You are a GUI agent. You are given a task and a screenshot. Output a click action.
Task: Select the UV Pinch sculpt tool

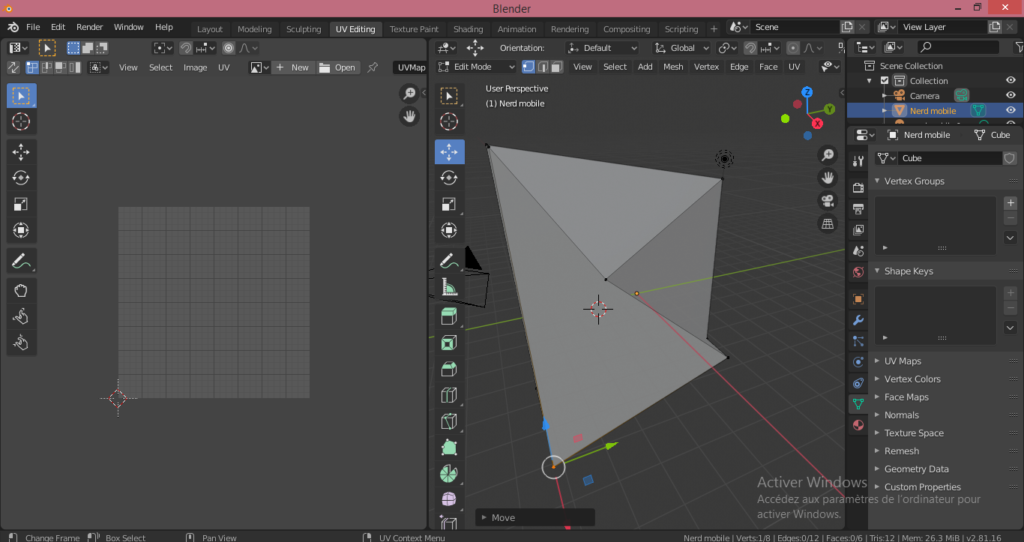click(21, 343)
